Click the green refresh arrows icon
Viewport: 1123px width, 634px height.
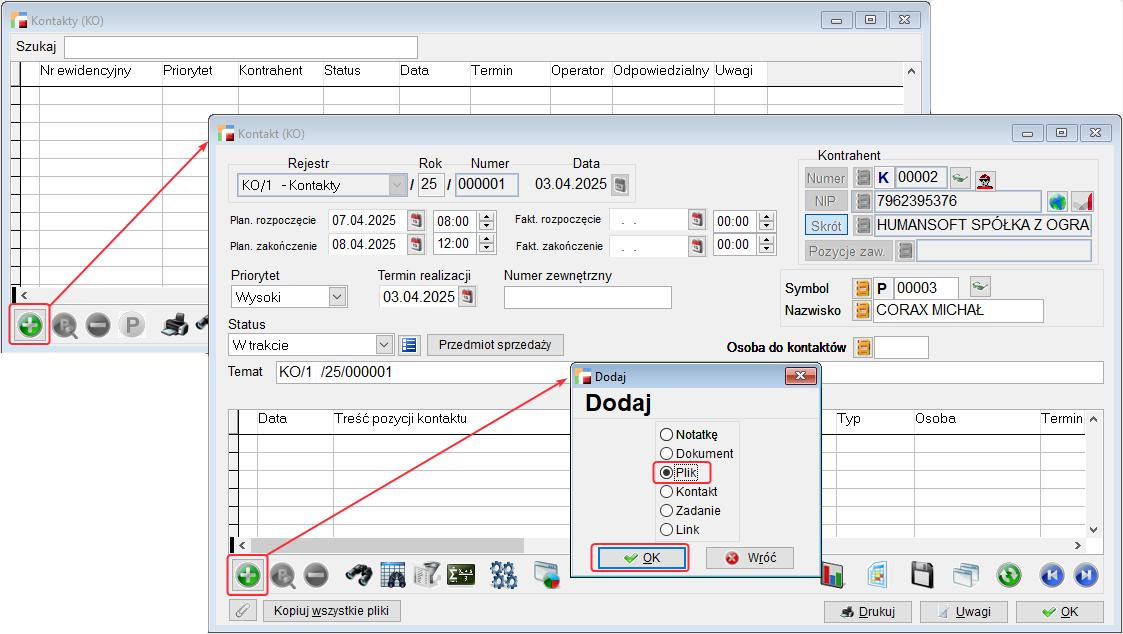click(x=1009, y=575)
